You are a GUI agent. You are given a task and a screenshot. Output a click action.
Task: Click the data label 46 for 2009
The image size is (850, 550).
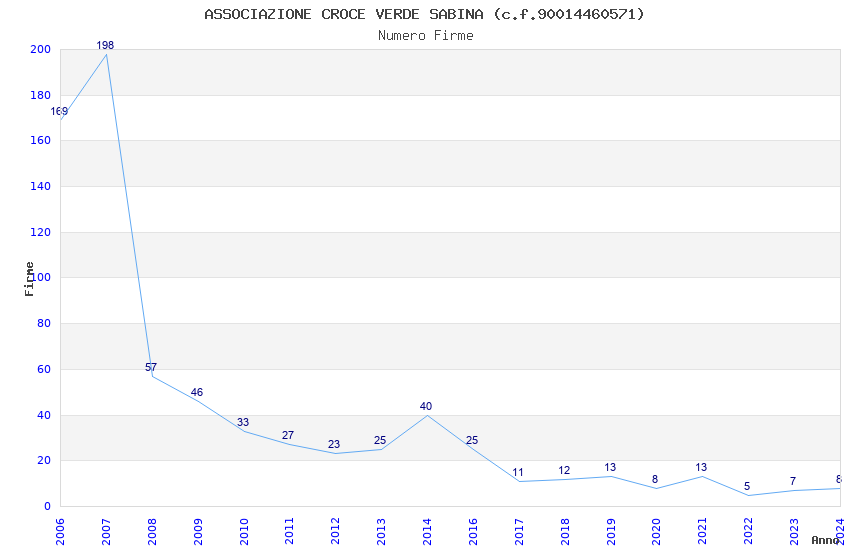point(197,392)
